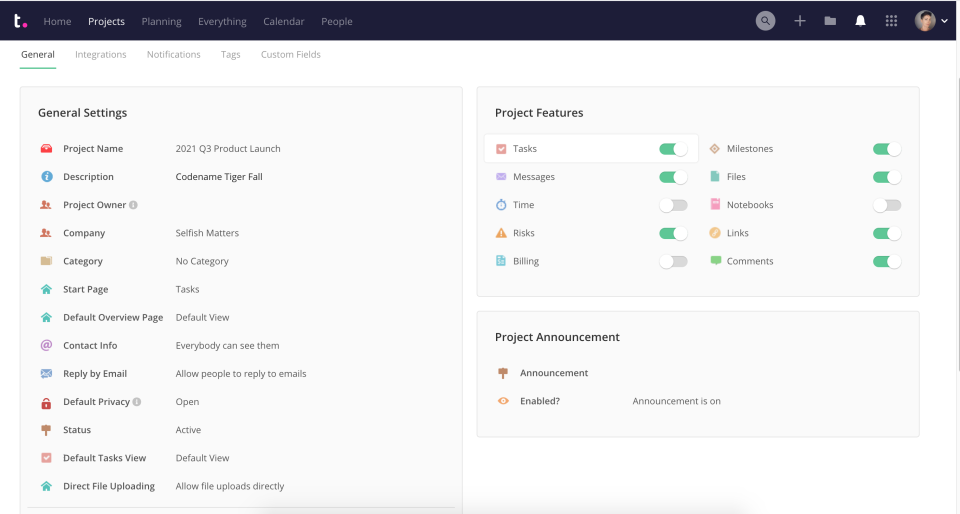The image size is (960, 514).
Task: Click the plus quick-add icon
Action: [x=800, y=21]
